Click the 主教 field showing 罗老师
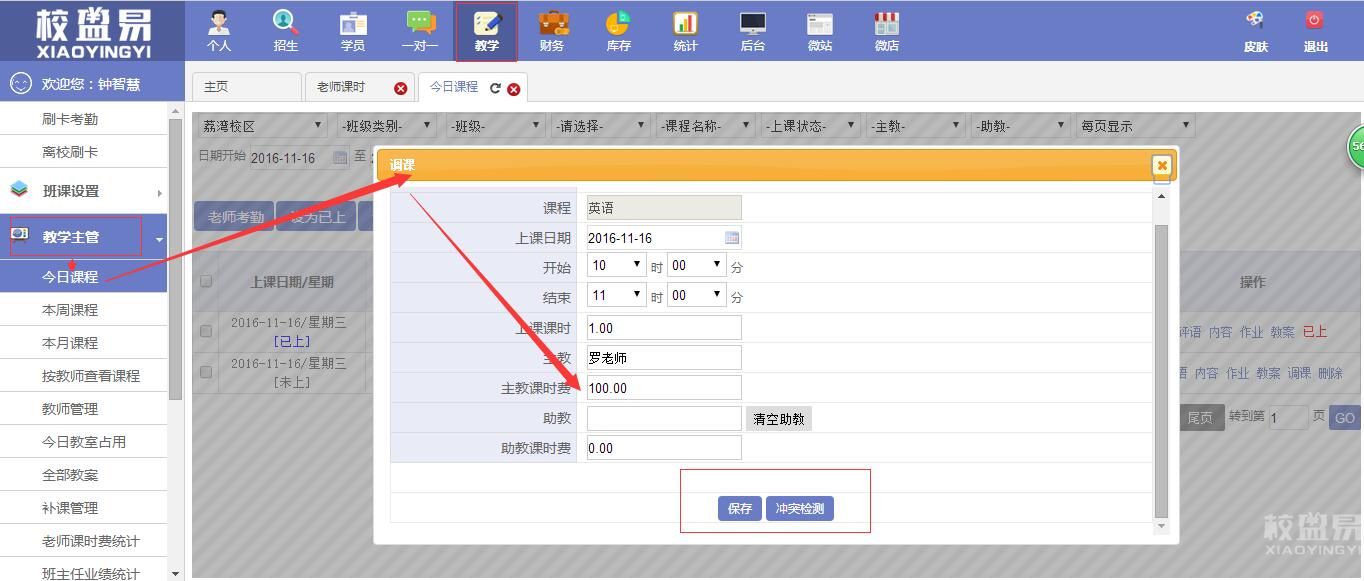This screenshot has width=1364, height=581. pyautogui.click(x=664, y=358)
